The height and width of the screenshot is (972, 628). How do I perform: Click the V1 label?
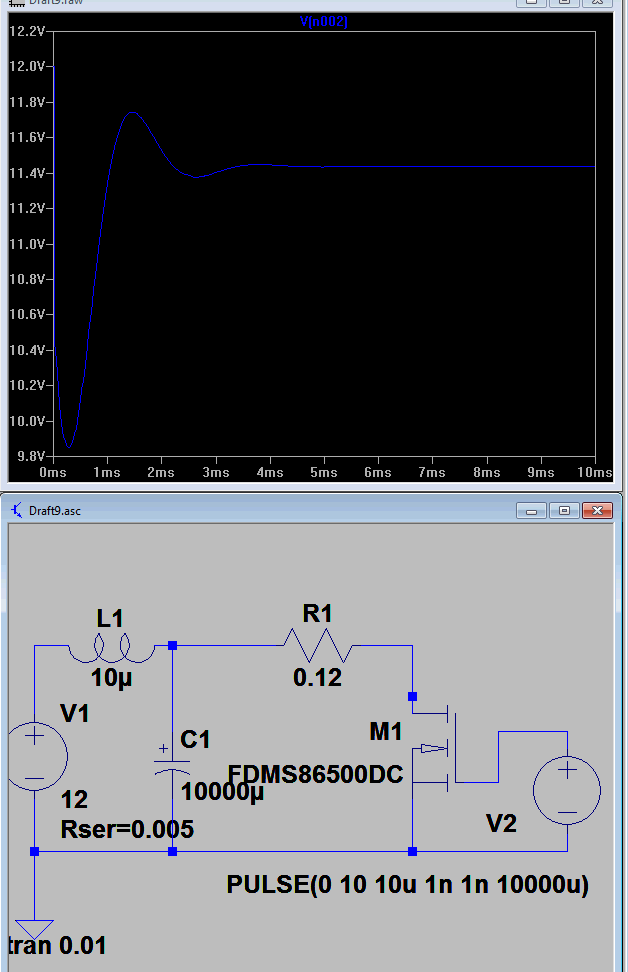click(75, 714)
